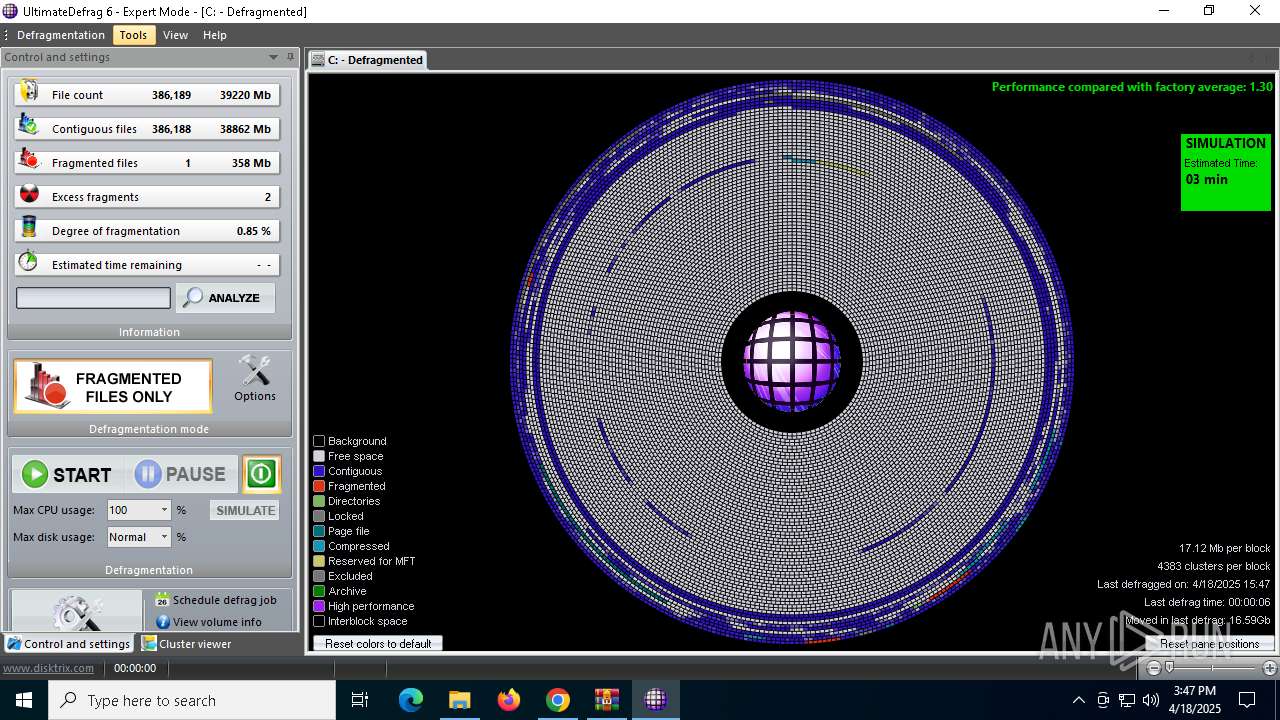Click the green SIMULATION estimated time box
Viewport: 1280px width, 720px height.
pos(1225,172)
